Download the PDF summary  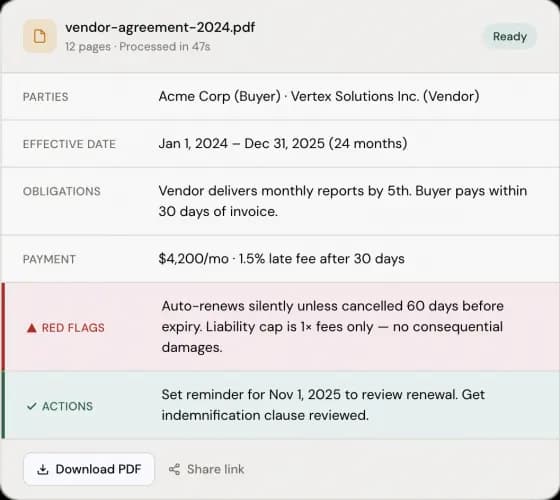pos(89,469)
